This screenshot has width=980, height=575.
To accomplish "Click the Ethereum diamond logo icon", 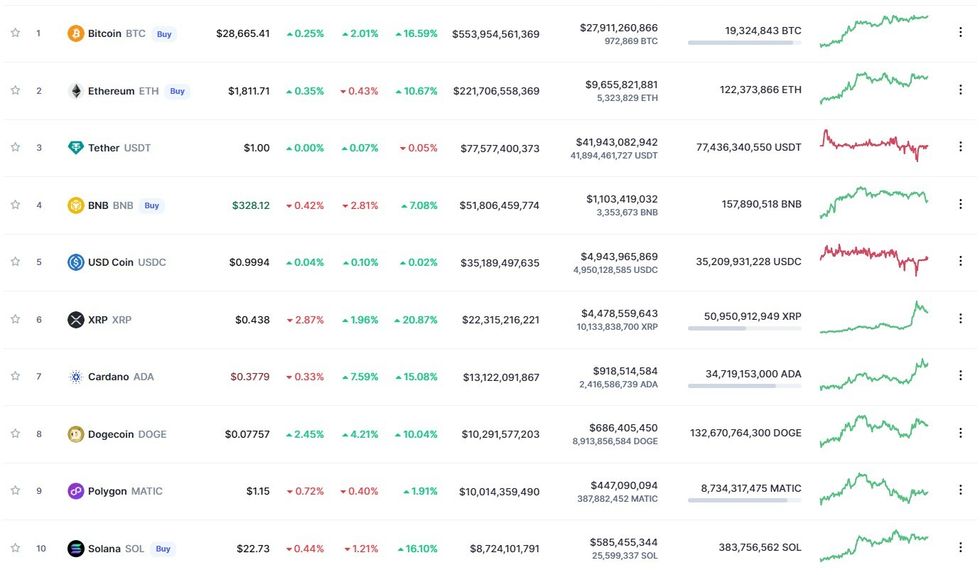I will tap(75, 91).
